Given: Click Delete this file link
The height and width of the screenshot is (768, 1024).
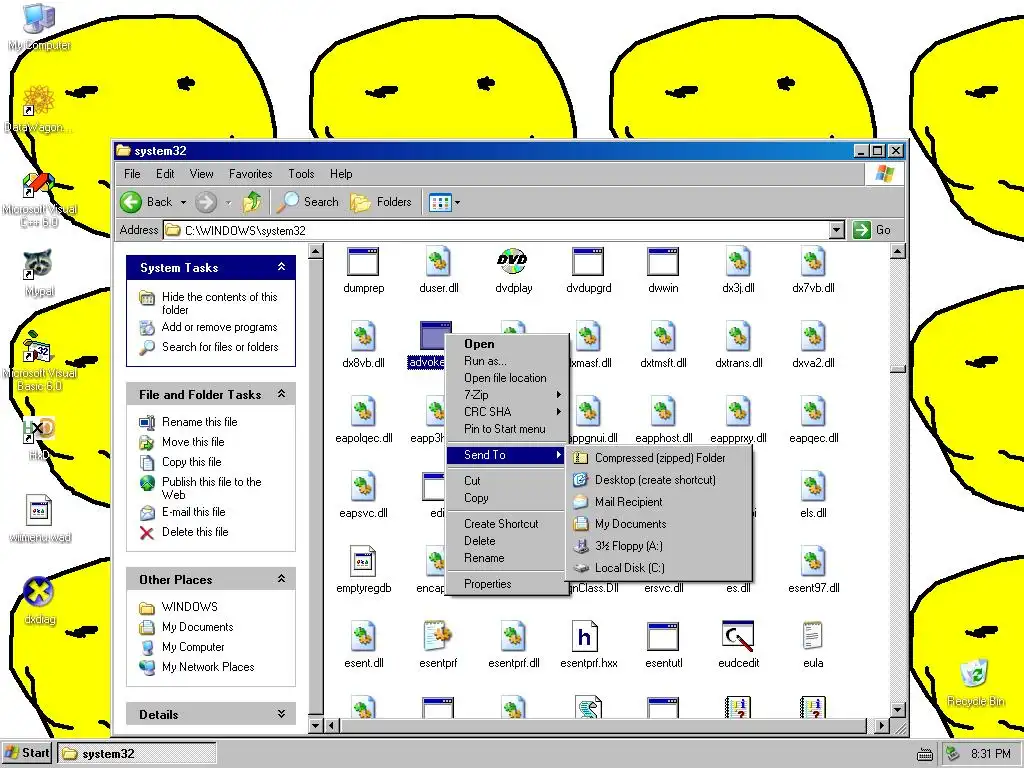Looking at the screenshot, I should pyautogui.click(x=195, y=532).
